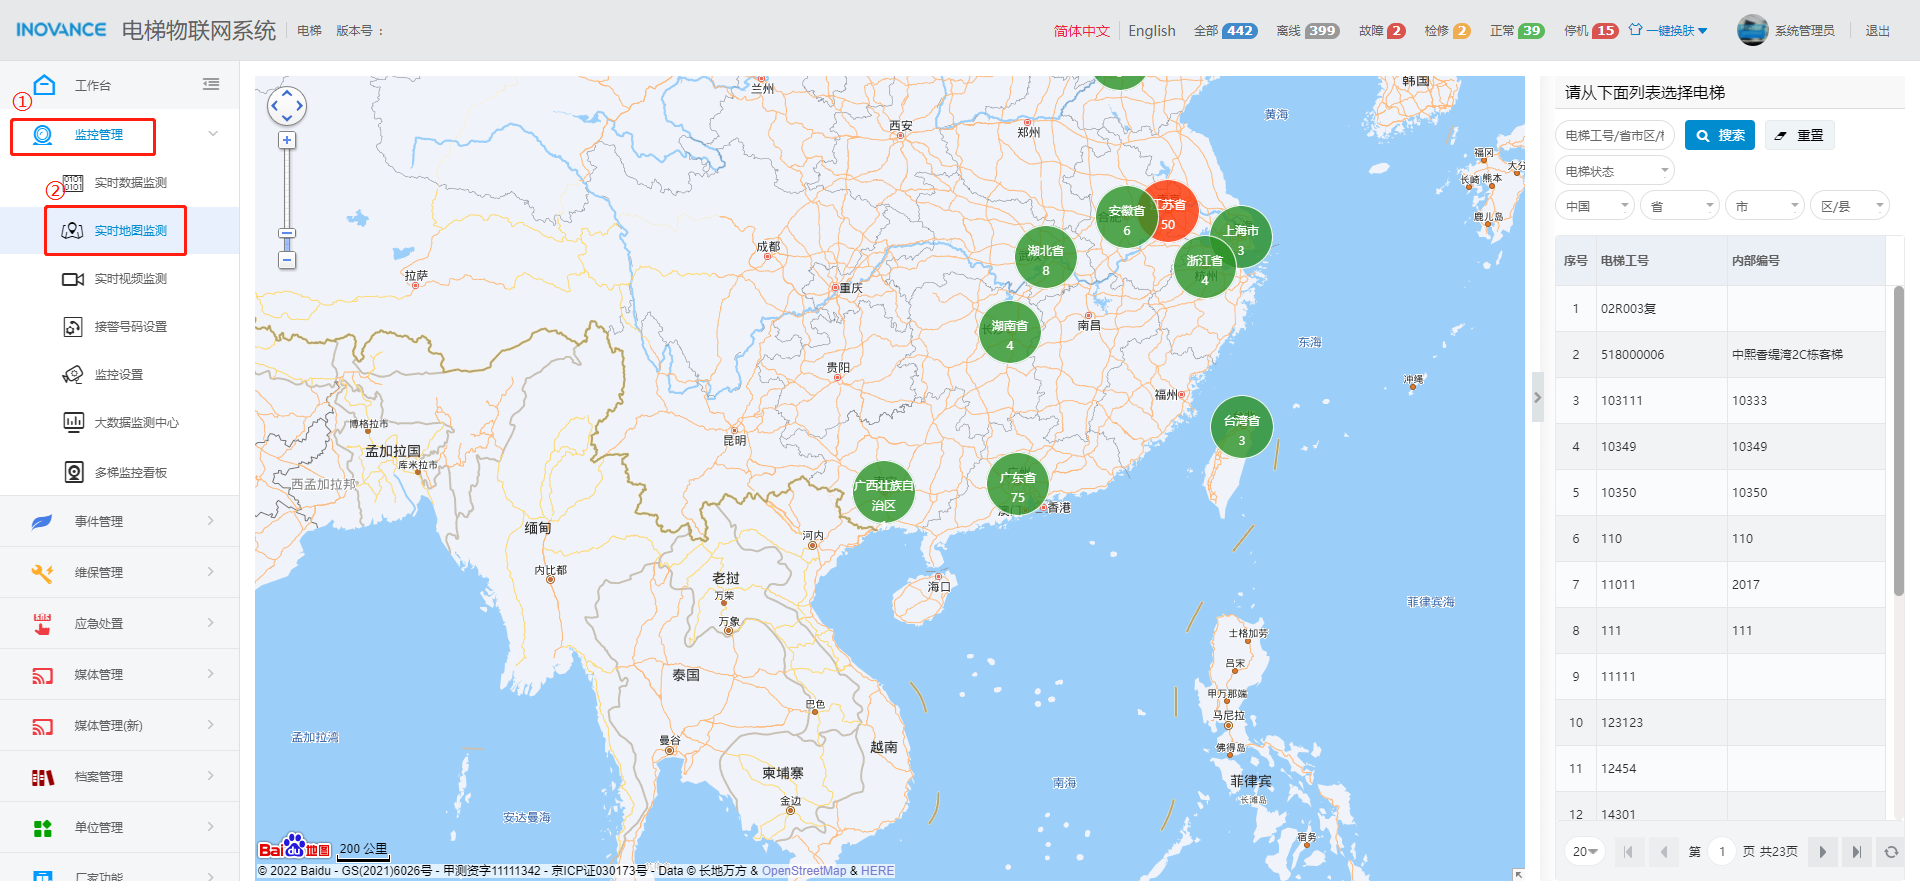The height and width of the screenshot is (881, 1920).
Task: Click the elevator list vertical scrollbar
Action: click(1898, 440)
